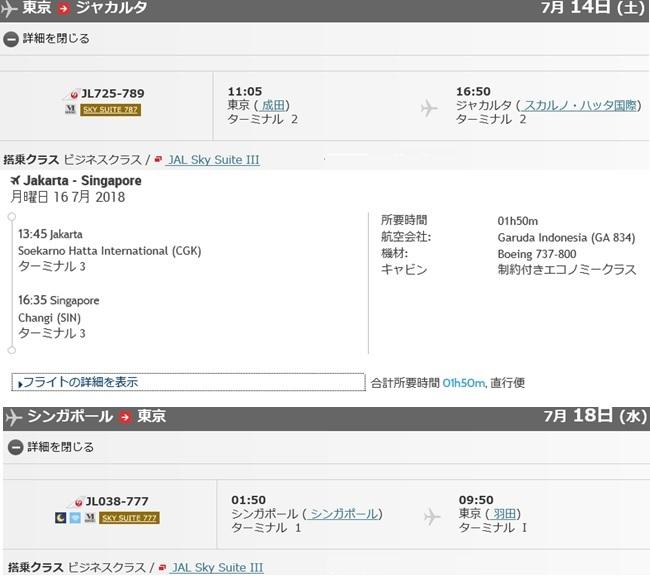
Task: Click the gray plane between 11:05 and 16:50
Action: tap(429, 108)
